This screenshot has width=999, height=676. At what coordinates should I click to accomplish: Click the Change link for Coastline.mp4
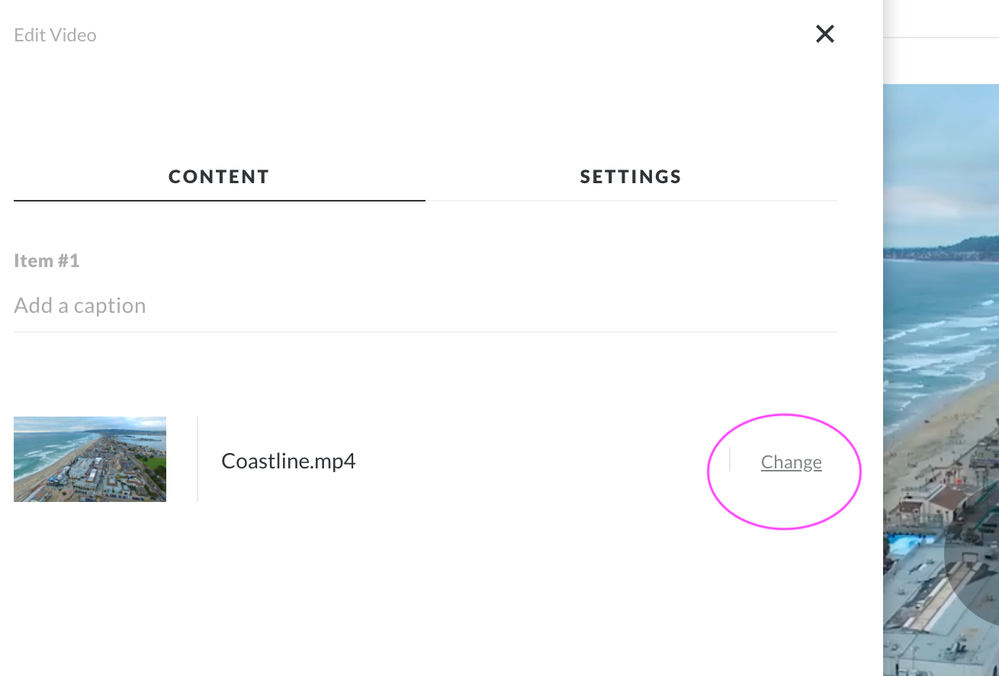(791, 462)
